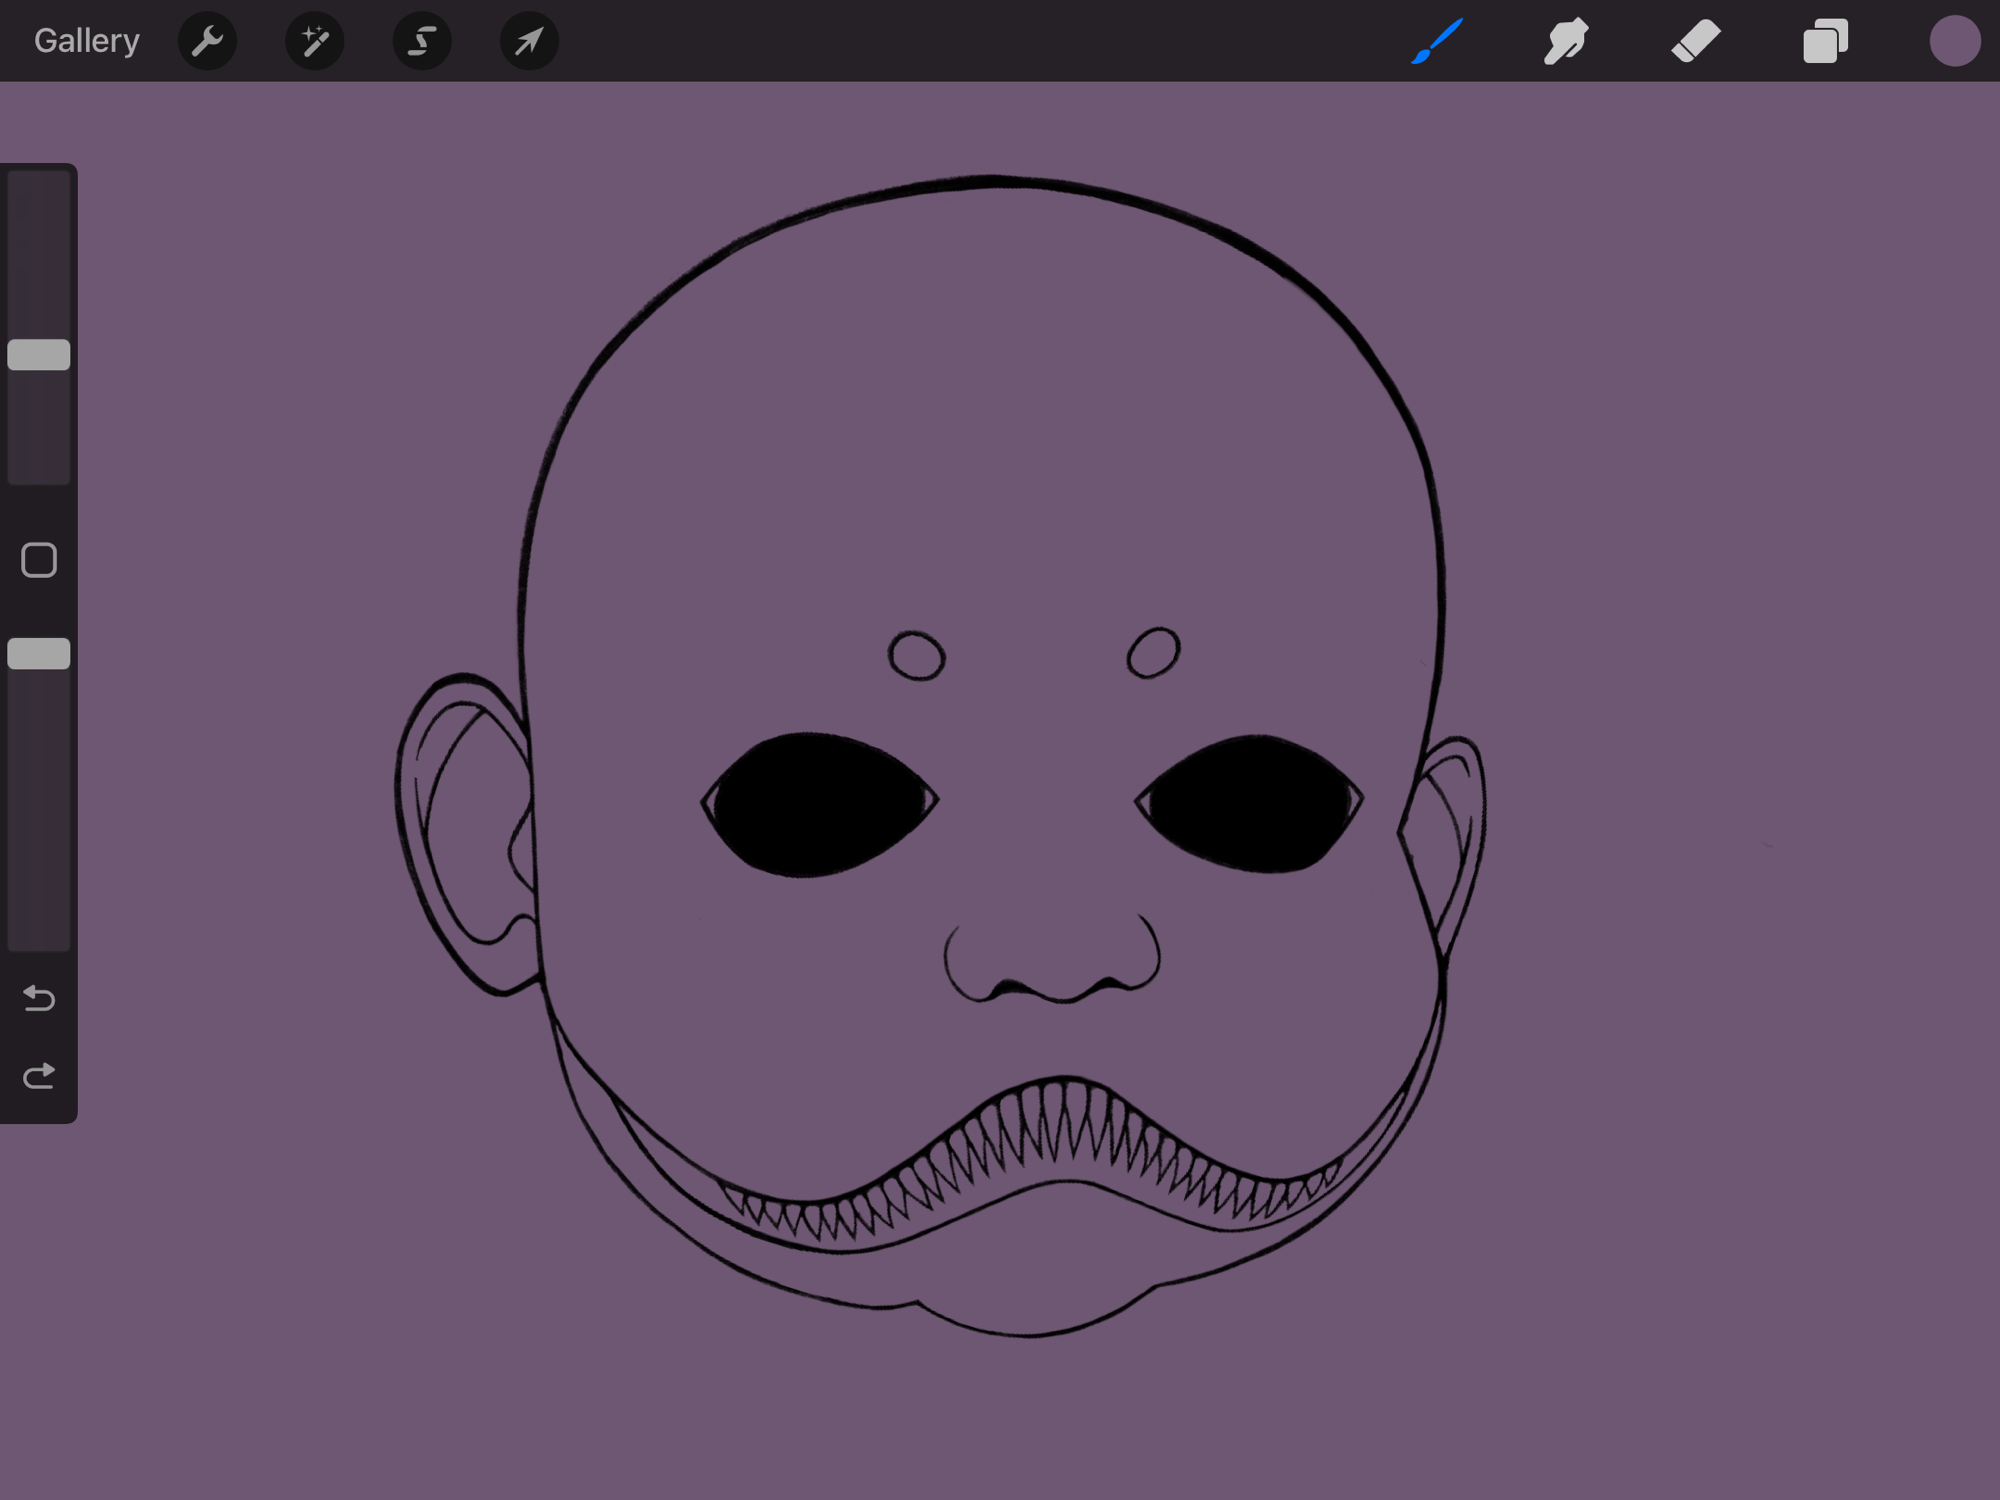Screen dimensions: 2000x1500
Task: Click the brush opacity slider handle
Action: 39,654
